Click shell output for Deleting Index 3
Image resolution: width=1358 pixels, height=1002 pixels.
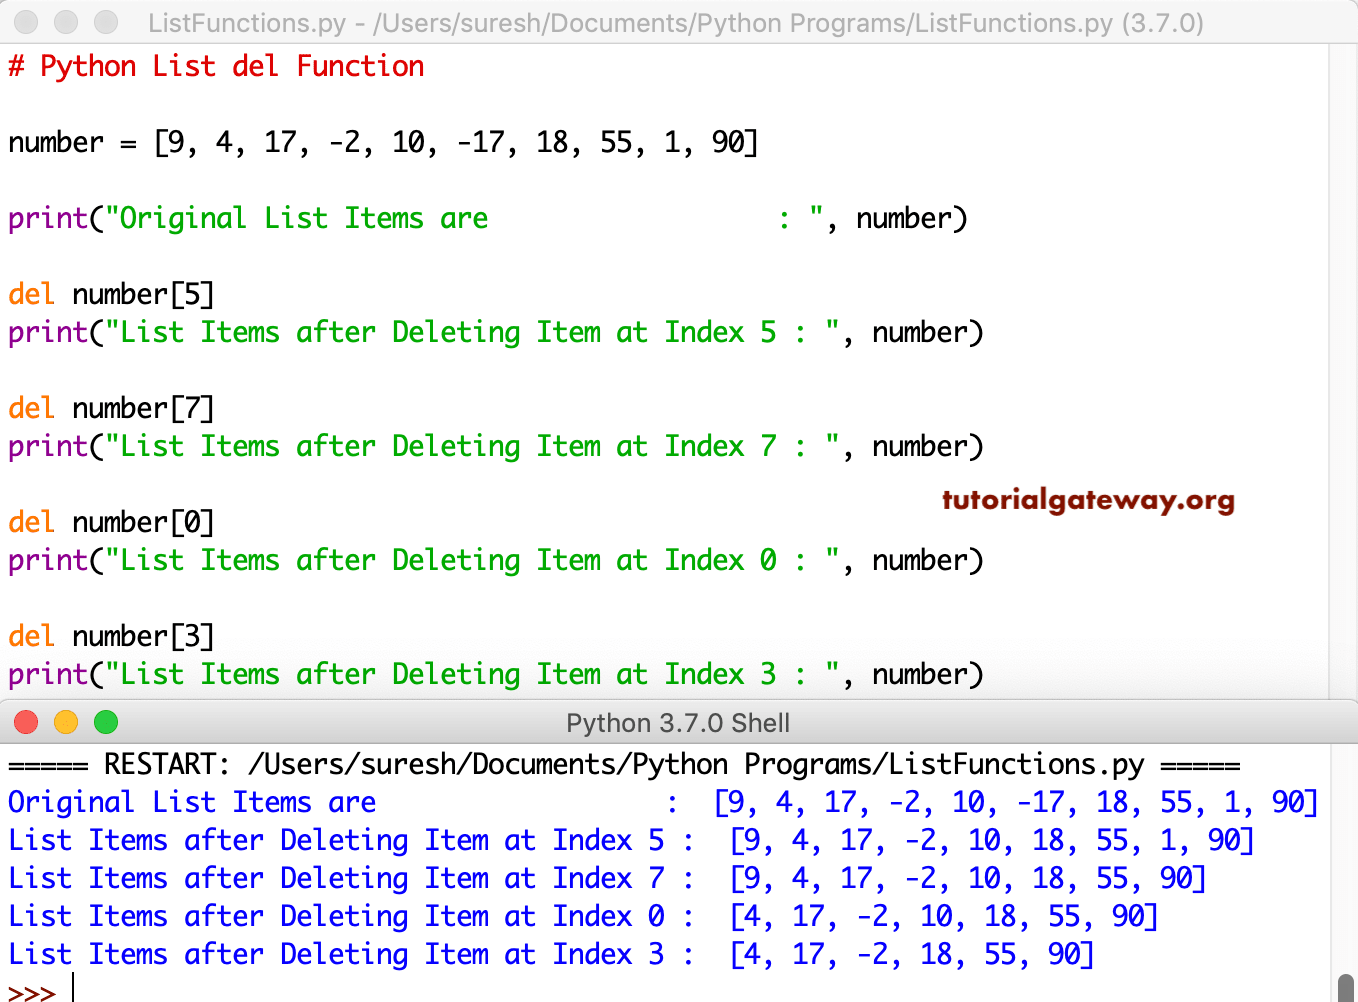pos(551,954)
